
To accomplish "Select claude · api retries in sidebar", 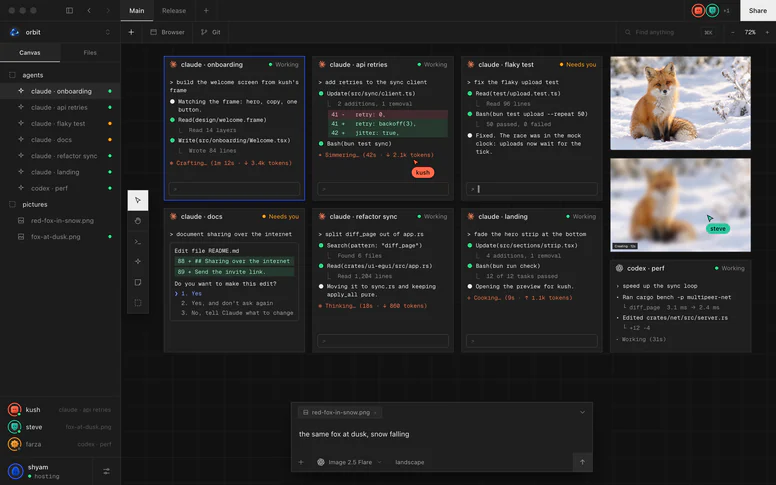I will [60, 107].
